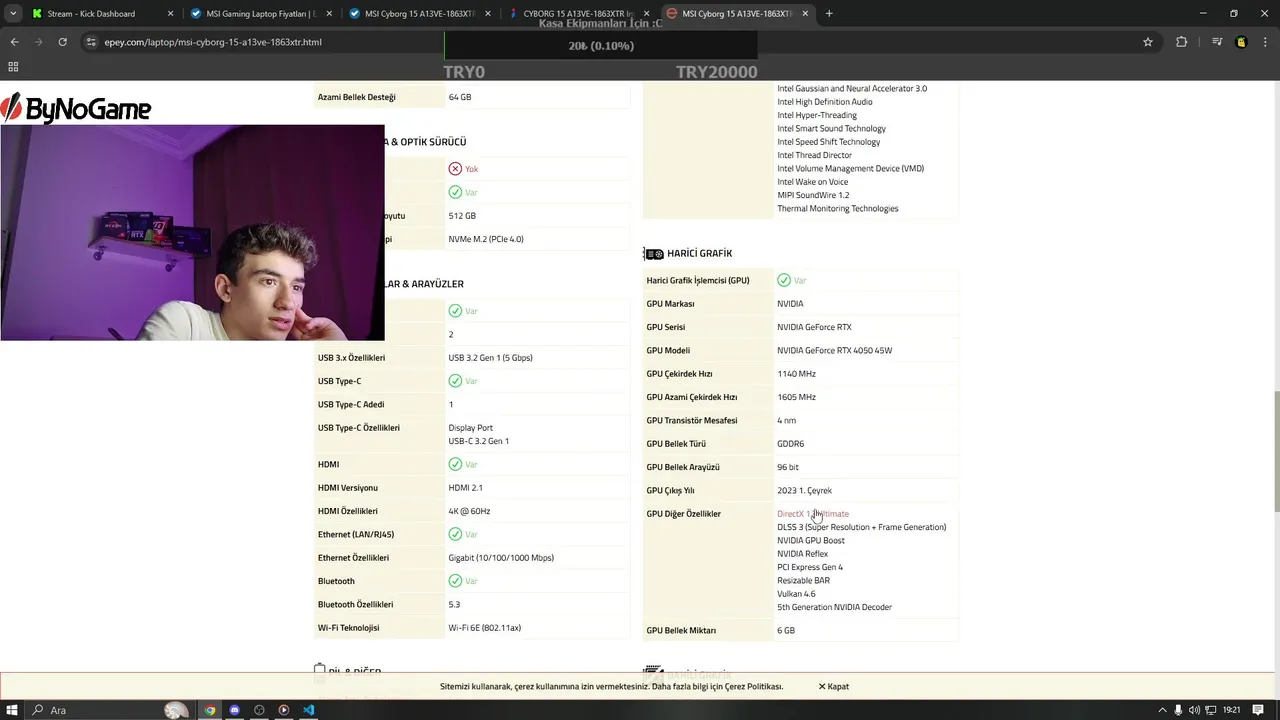Click the HARİCİ GRAFİK section icon

(x=654, y=254)
